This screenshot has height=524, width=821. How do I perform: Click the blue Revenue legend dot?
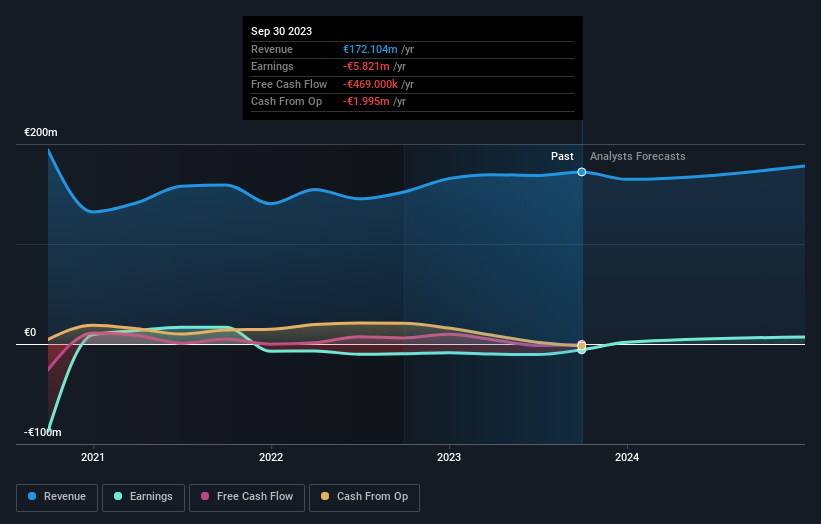(32, 496)
